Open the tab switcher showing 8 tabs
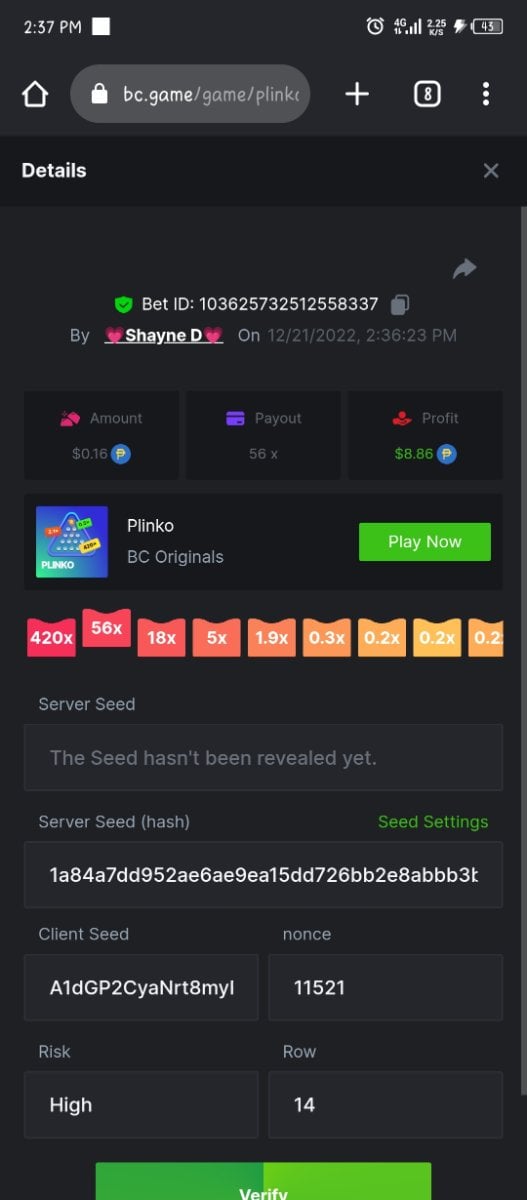The width and height of the screenshot is (527, 1200). point(427,94)
